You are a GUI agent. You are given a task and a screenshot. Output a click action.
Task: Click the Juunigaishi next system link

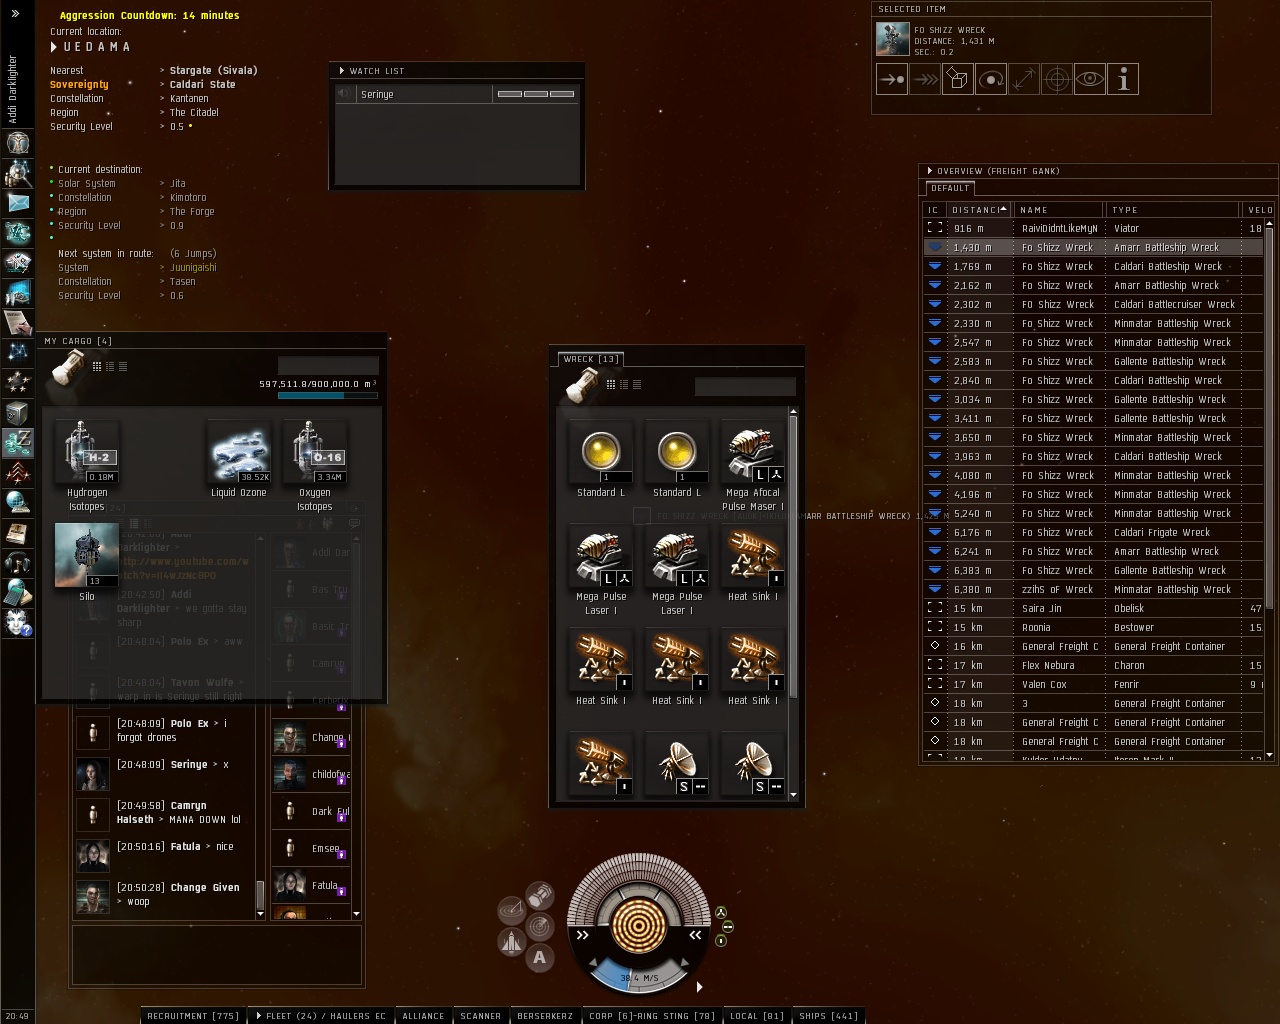193,268
